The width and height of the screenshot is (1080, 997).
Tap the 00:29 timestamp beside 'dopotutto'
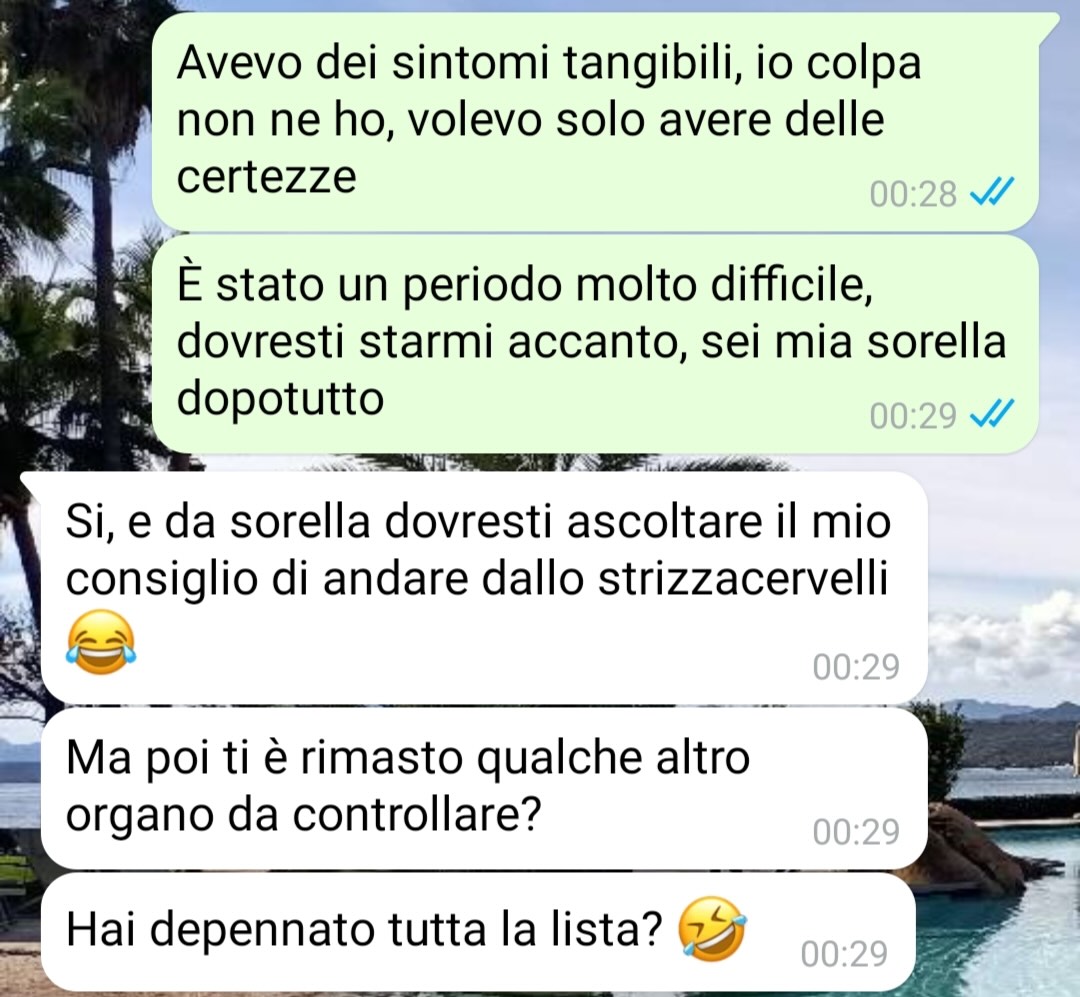tap(913, 415)
